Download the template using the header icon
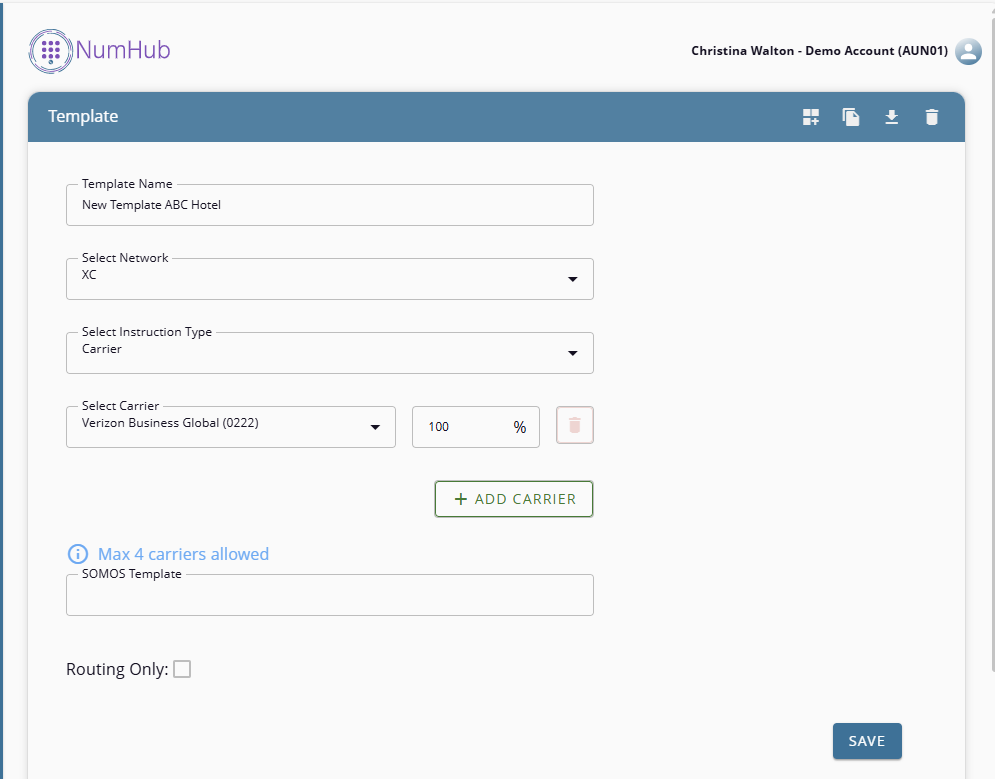 [891, 117]
